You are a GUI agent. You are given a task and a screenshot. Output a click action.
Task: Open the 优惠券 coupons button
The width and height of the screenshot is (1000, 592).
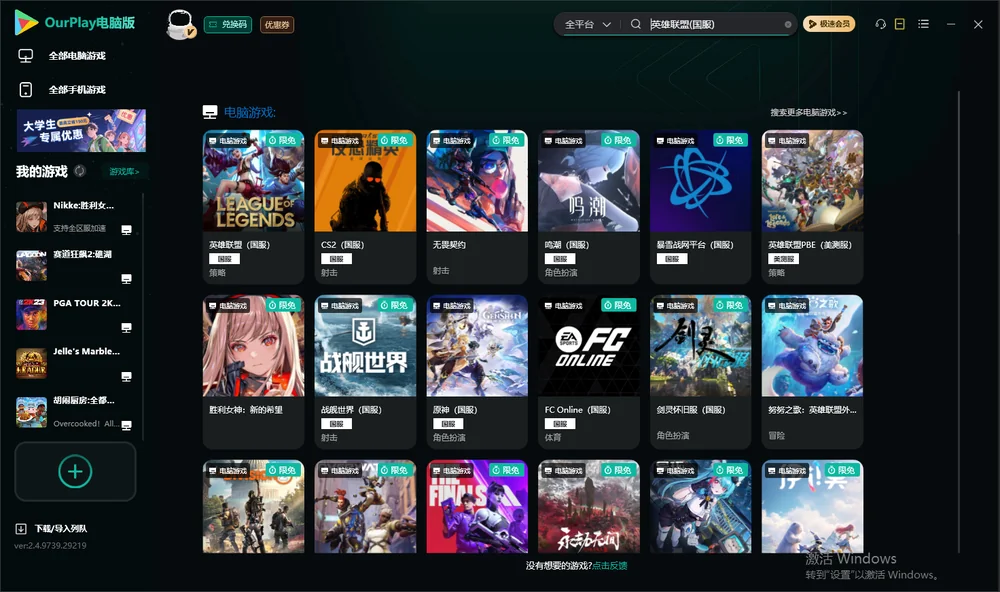point(277,25)
